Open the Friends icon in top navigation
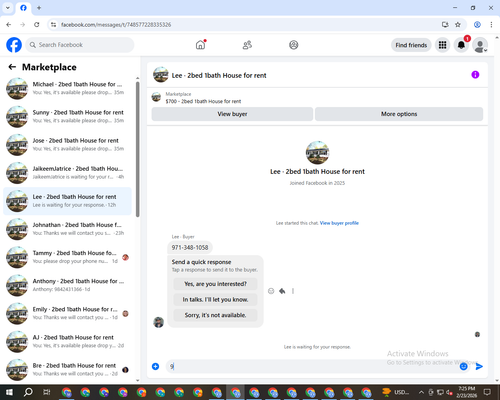 (x=247, y=45)
